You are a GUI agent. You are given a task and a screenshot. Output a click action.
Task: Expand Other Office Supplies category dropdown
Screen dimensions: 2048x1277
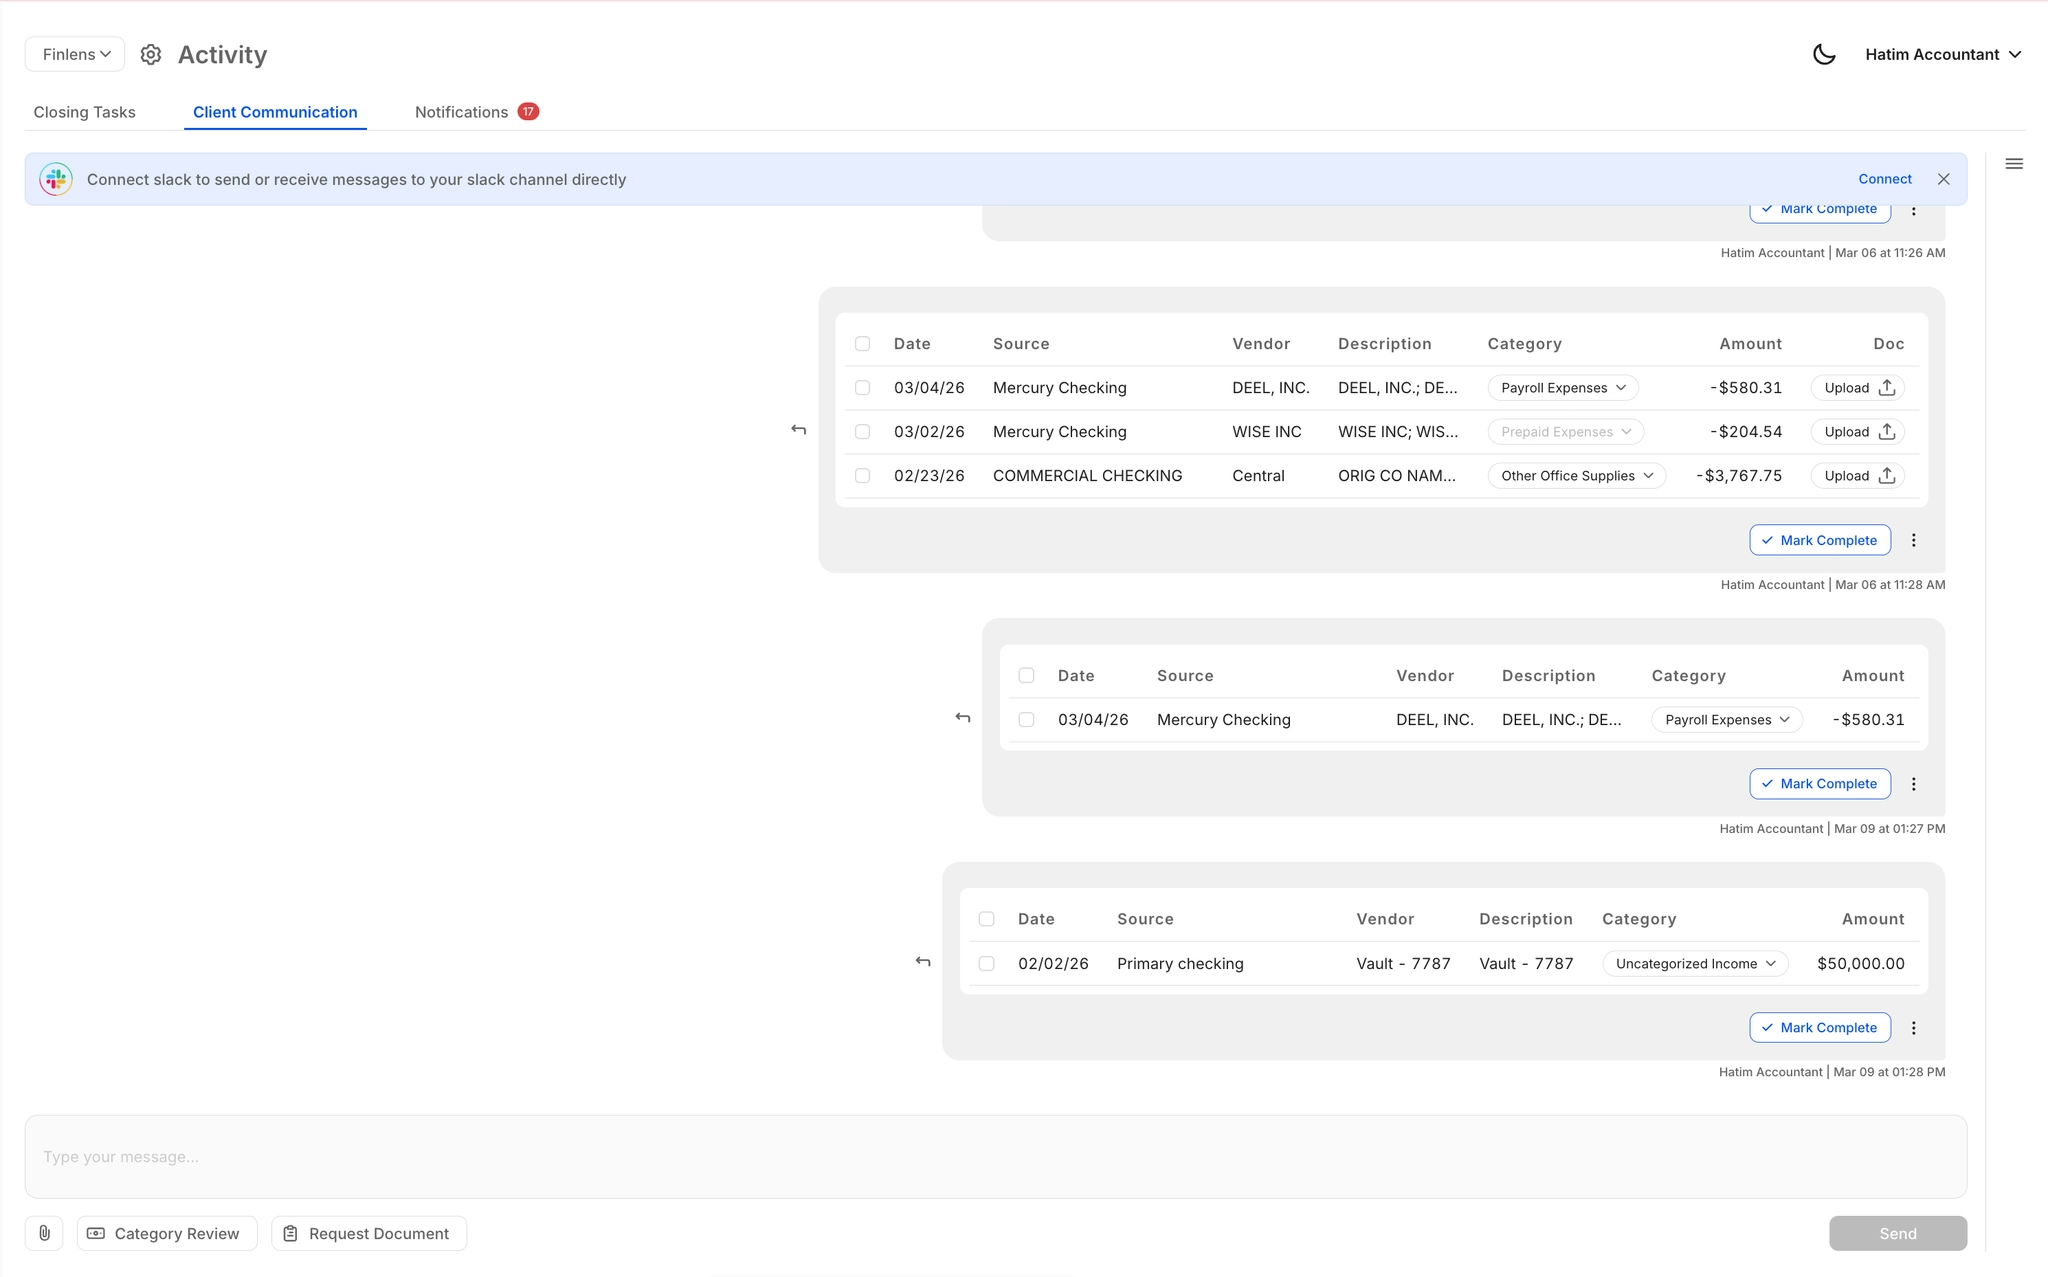click(1576, 476)
